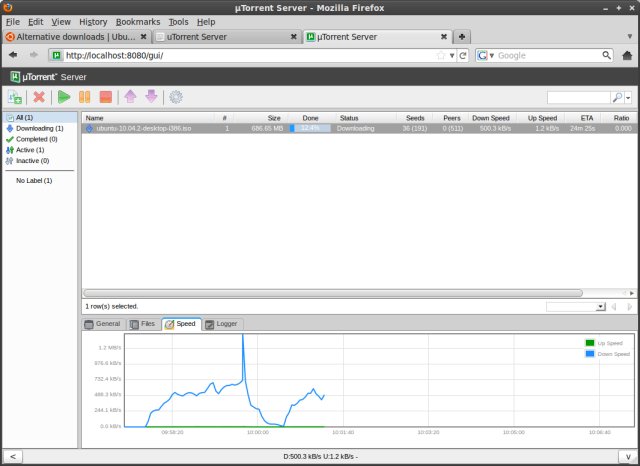Open the Preferences gear icon
Image resolution: width=640 pixels, height=466 pixels.
[176, 97]
